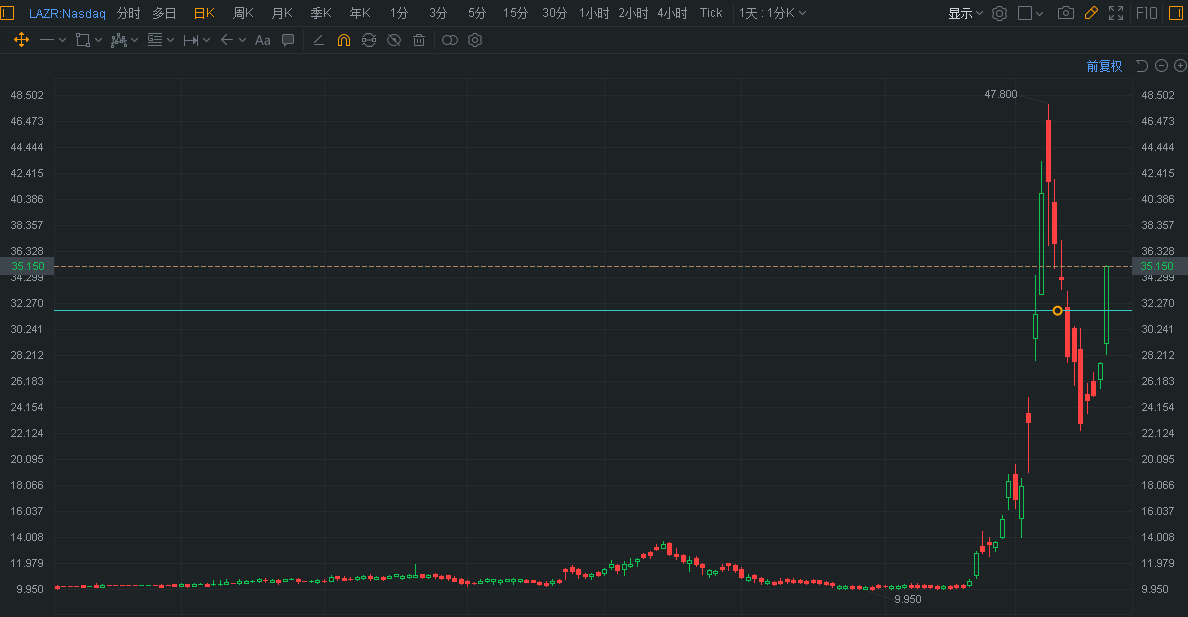The width and height of the screenshot is (1188, 617).
Task: Delete drawings with the trash icon
Action: [419, 40]
